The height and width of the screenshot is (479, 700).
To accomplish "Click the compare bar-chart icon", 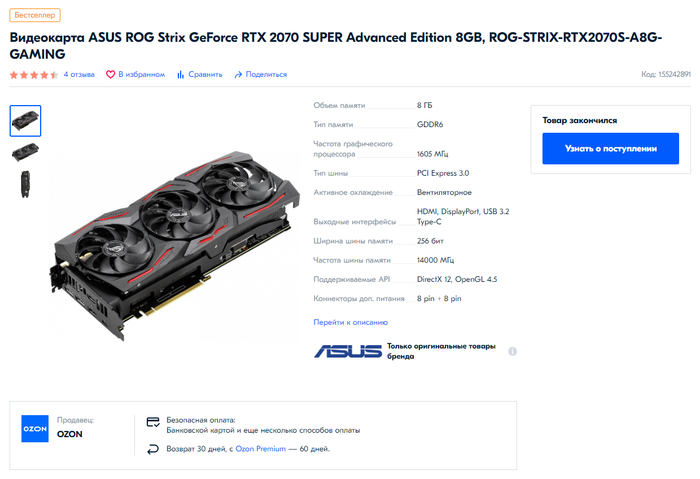I will pyautogui.click(x=180, y=75).
